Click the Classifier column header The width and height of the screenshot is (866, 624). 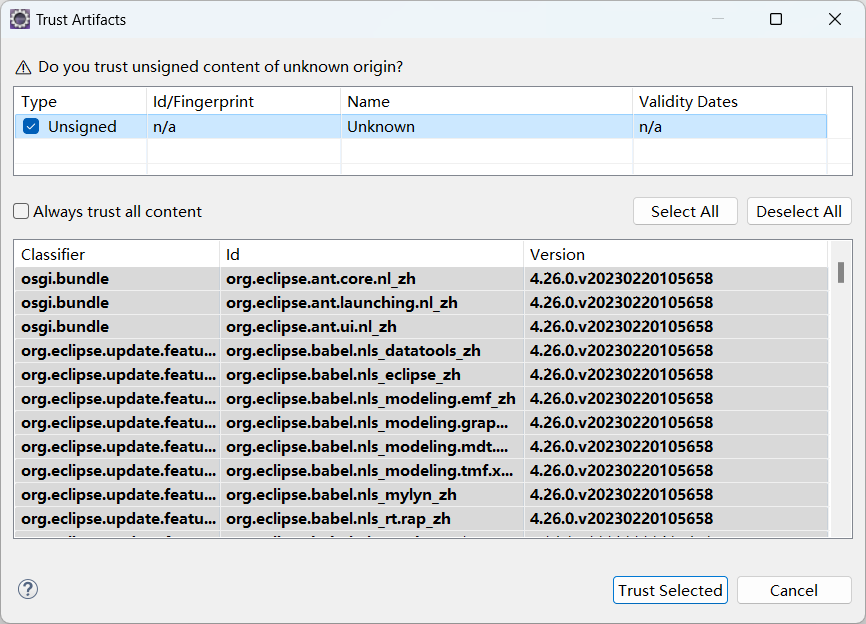click(x=117, y=255)
